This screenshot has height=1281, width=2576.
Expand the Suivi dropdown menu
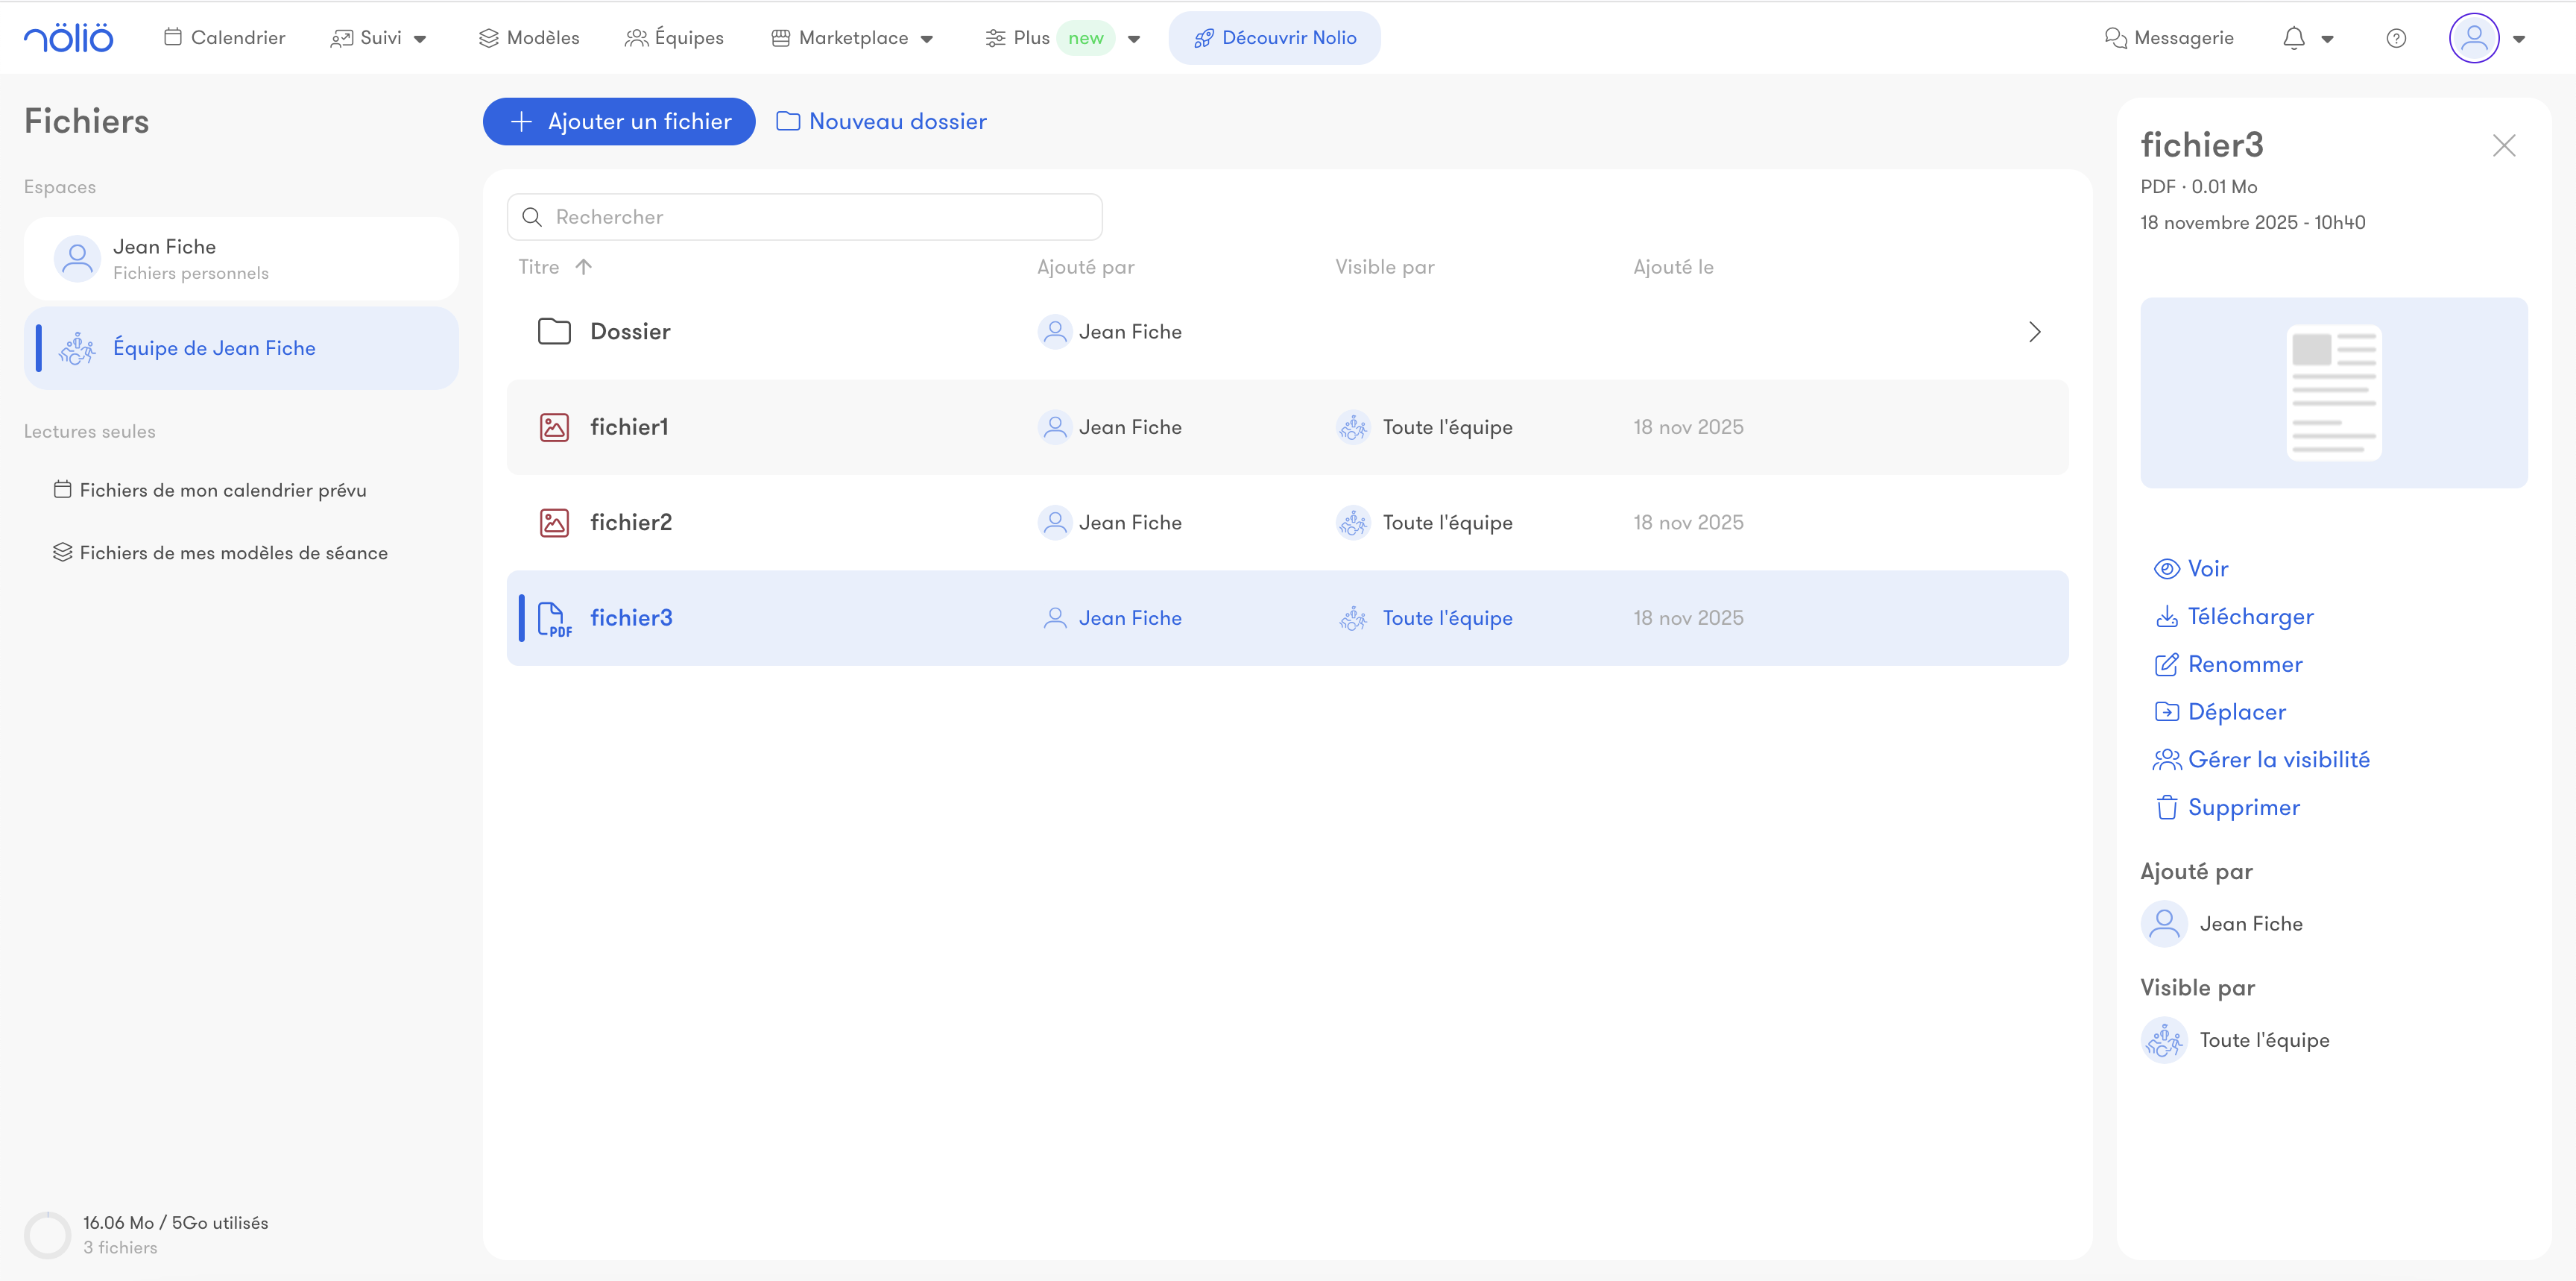coord(380,38)
